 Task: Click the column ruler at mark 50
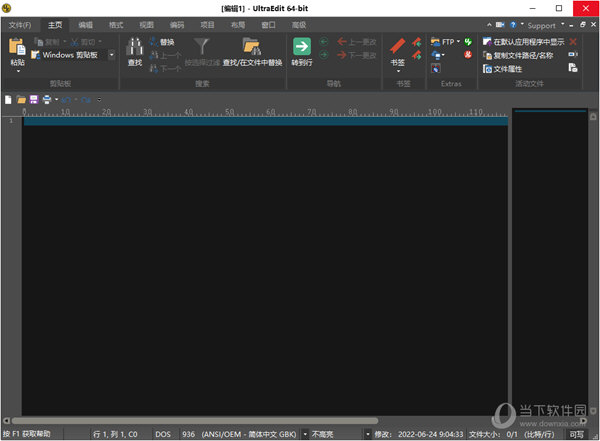click(229, 112)
